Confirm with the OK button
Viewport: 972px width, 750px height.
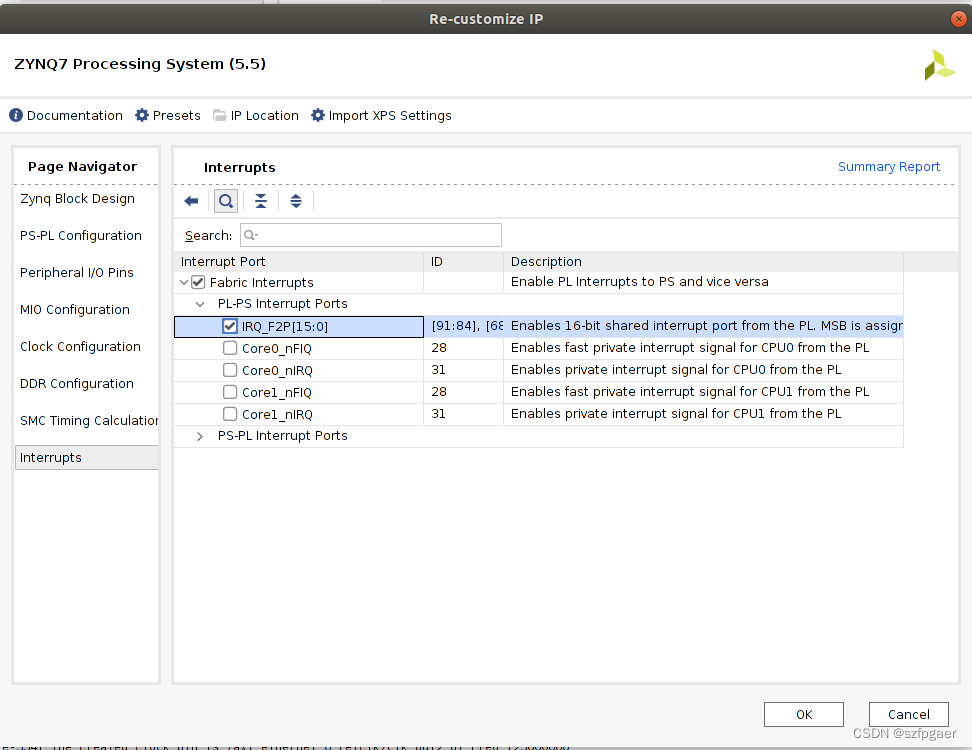(803, 714)
